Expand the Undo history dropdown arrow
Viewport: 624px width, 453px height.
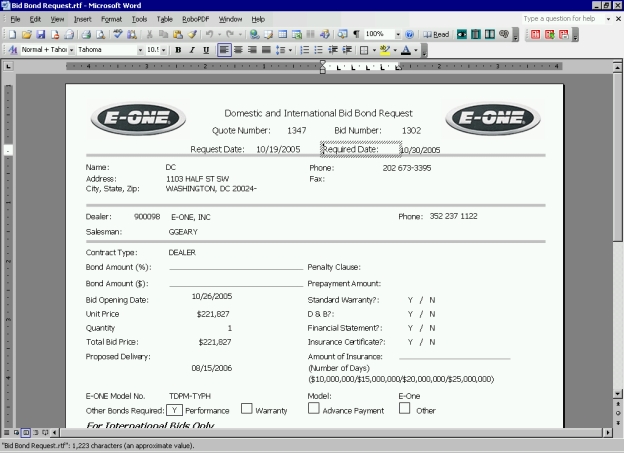click(219, 35)
